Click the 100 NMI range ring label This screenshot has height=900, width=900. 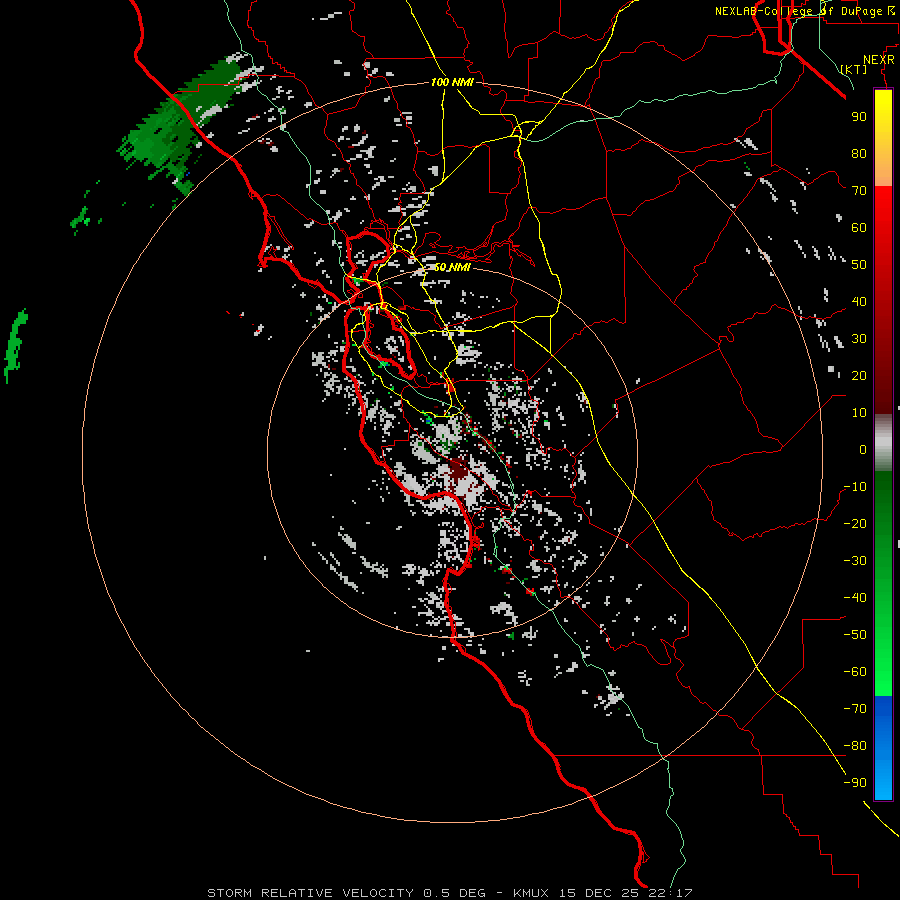(452, 82)
